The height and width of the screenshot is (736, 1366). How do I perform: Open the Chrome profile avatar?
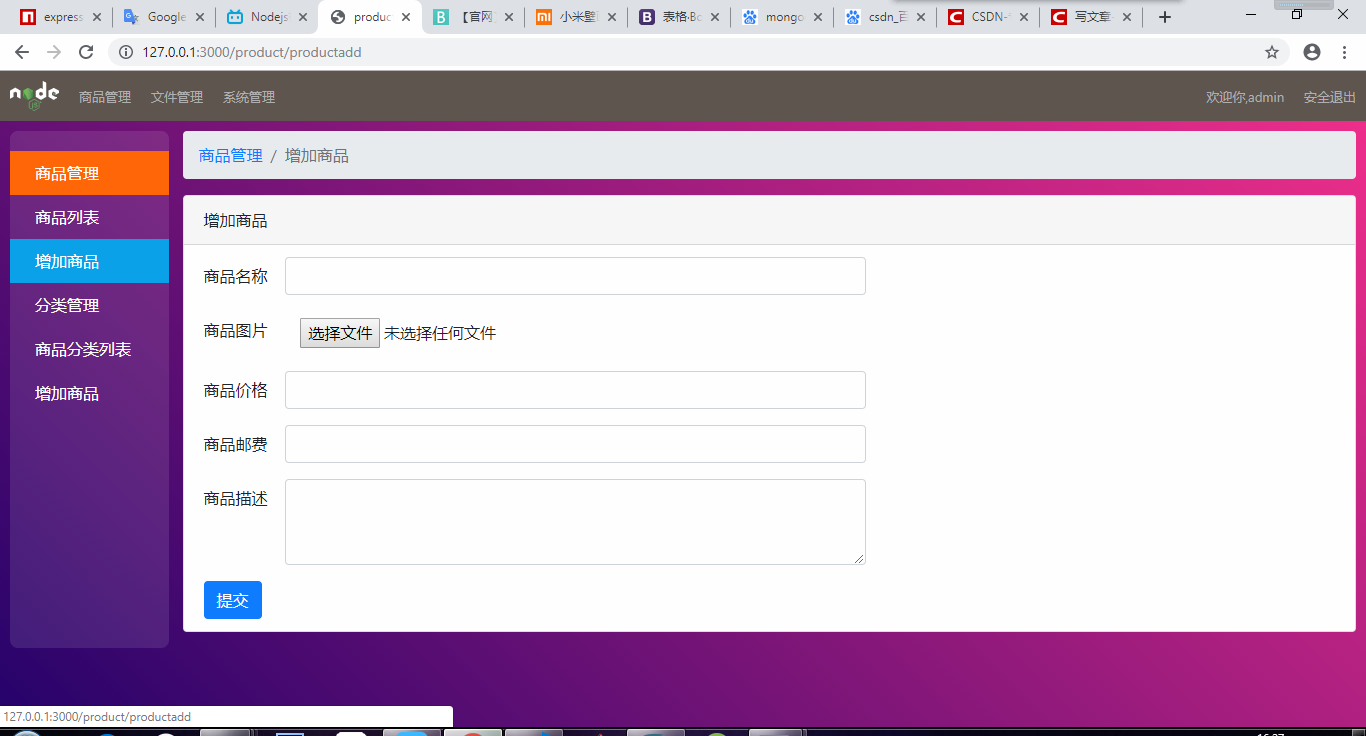1311,52
